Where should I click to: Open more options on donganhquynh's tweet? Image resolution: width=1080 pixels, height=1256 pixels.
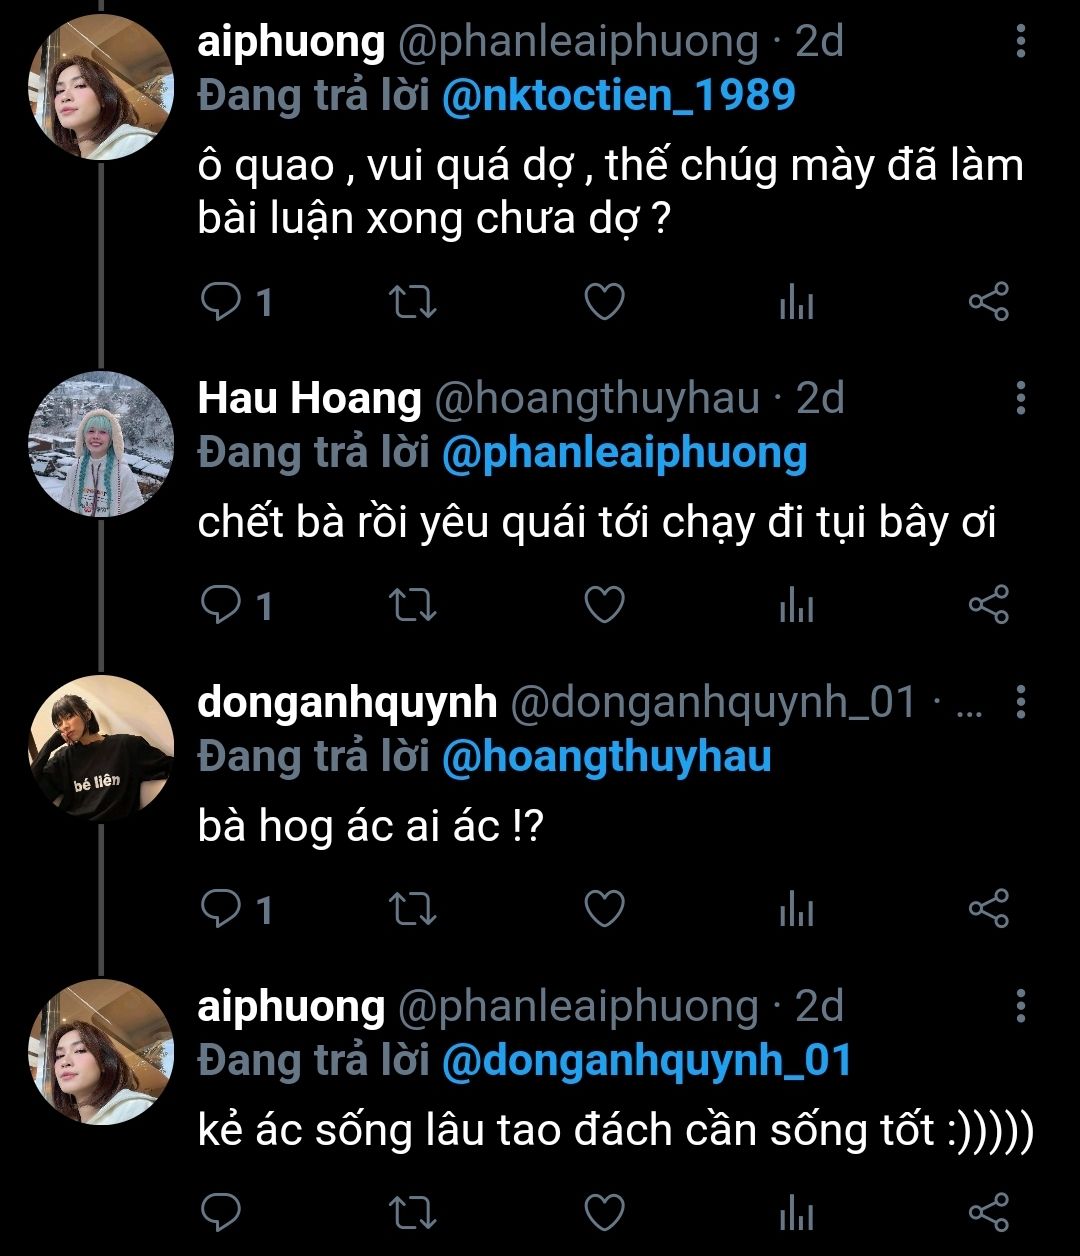coord(1020,703)
